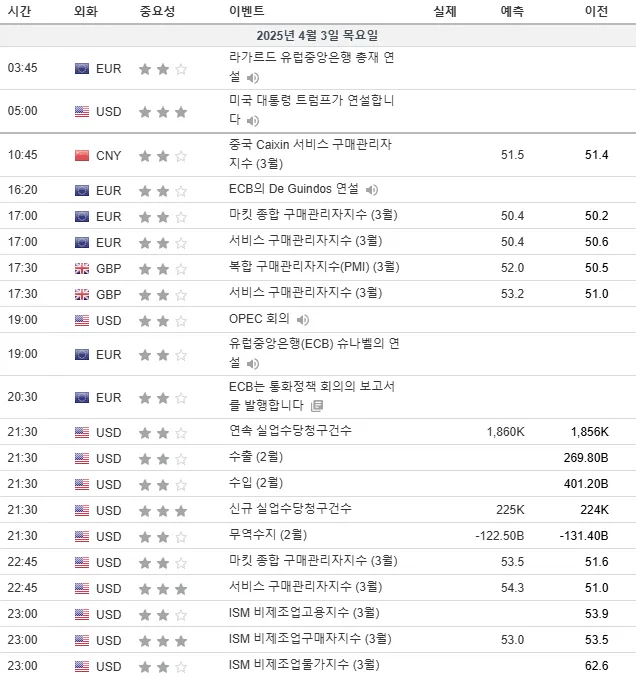
Task: Click the UK flag in the GBP 서비스 구매관리자지수 row
Action: pos(82,294)
